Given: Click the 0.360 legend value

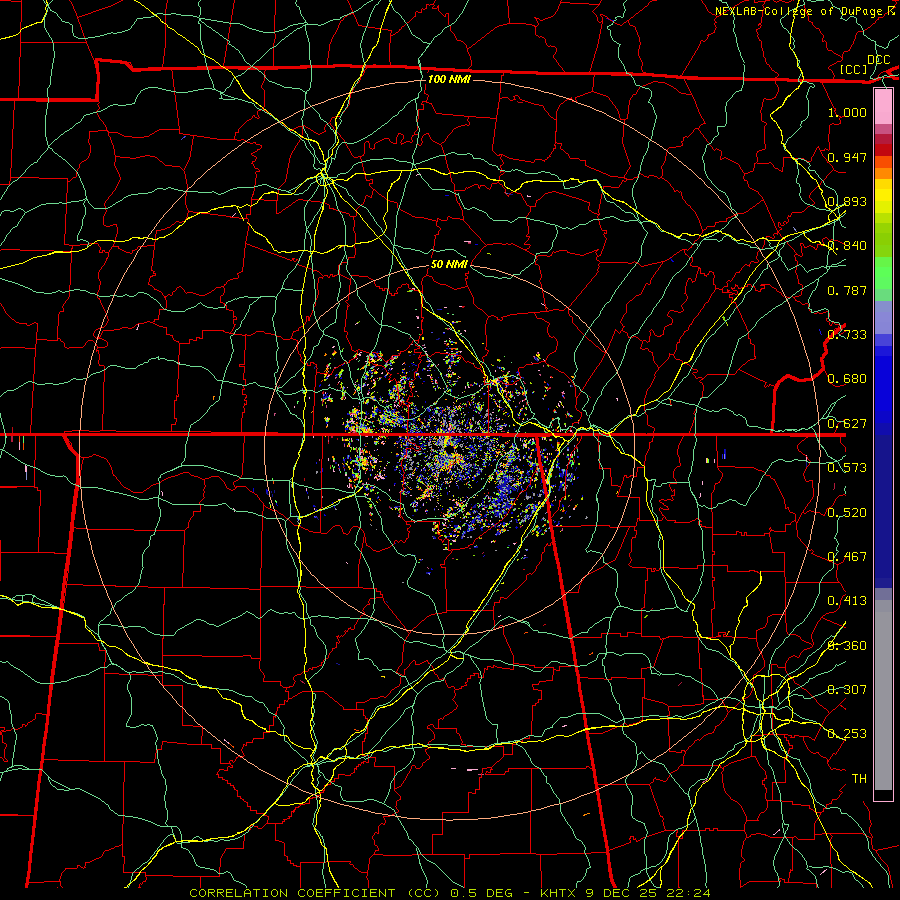Looking at the screenshot, I should point(847,646).
